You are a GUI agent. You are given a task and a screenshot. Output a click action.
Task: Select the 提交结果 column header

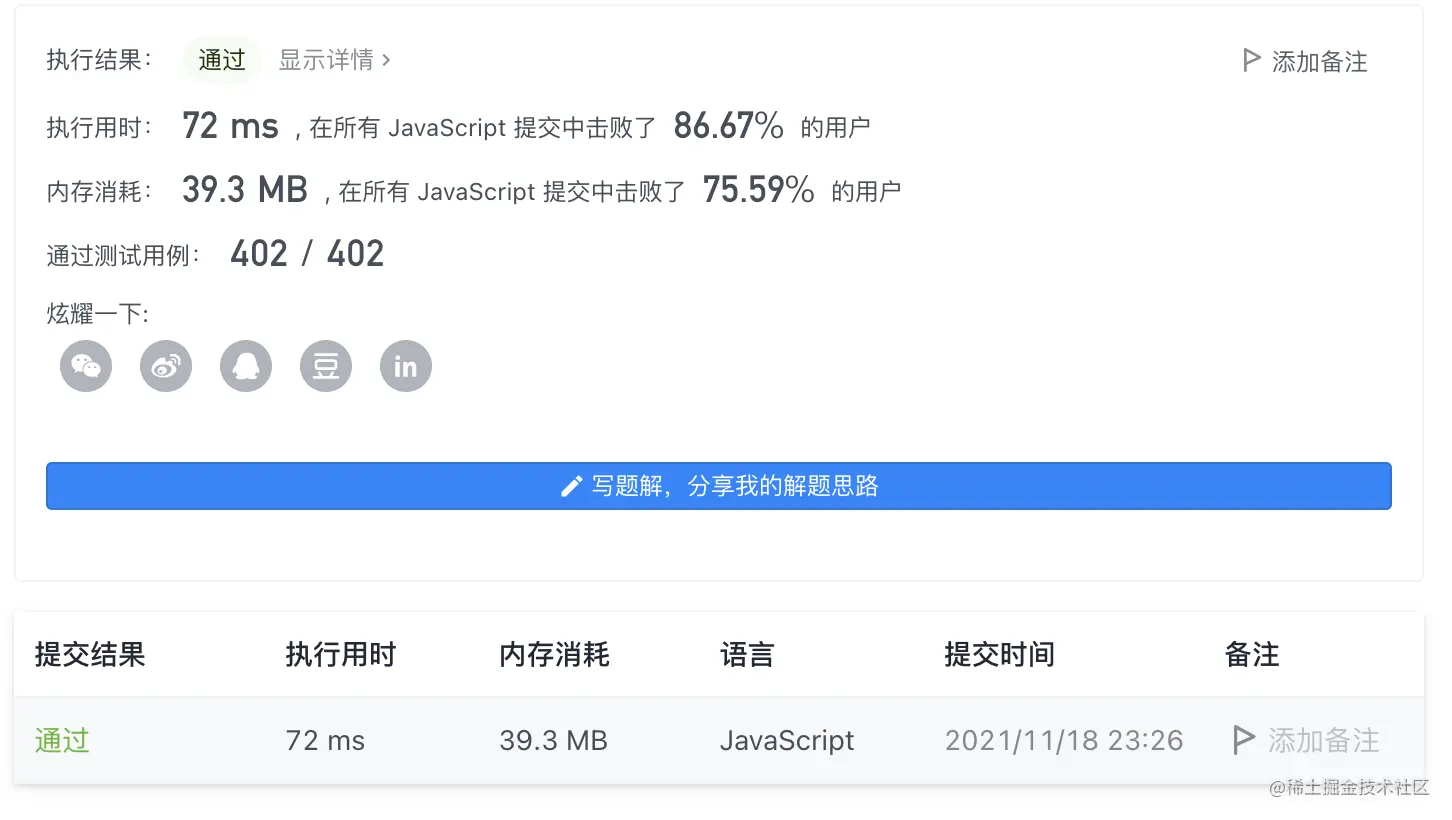(x=90, y=655)
